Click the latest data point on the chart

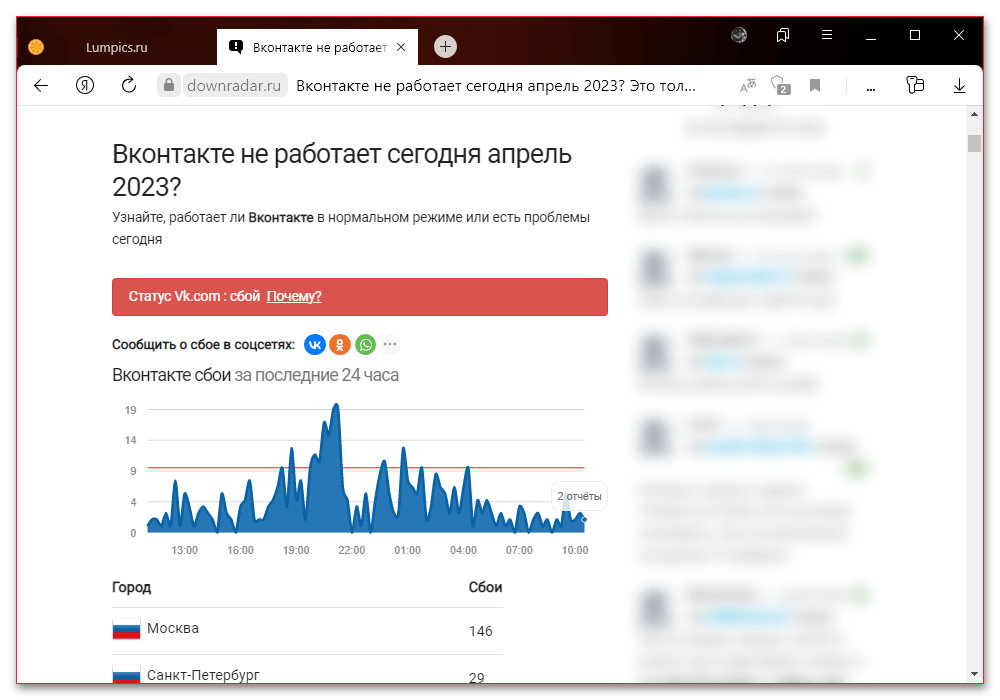[584, 519]
